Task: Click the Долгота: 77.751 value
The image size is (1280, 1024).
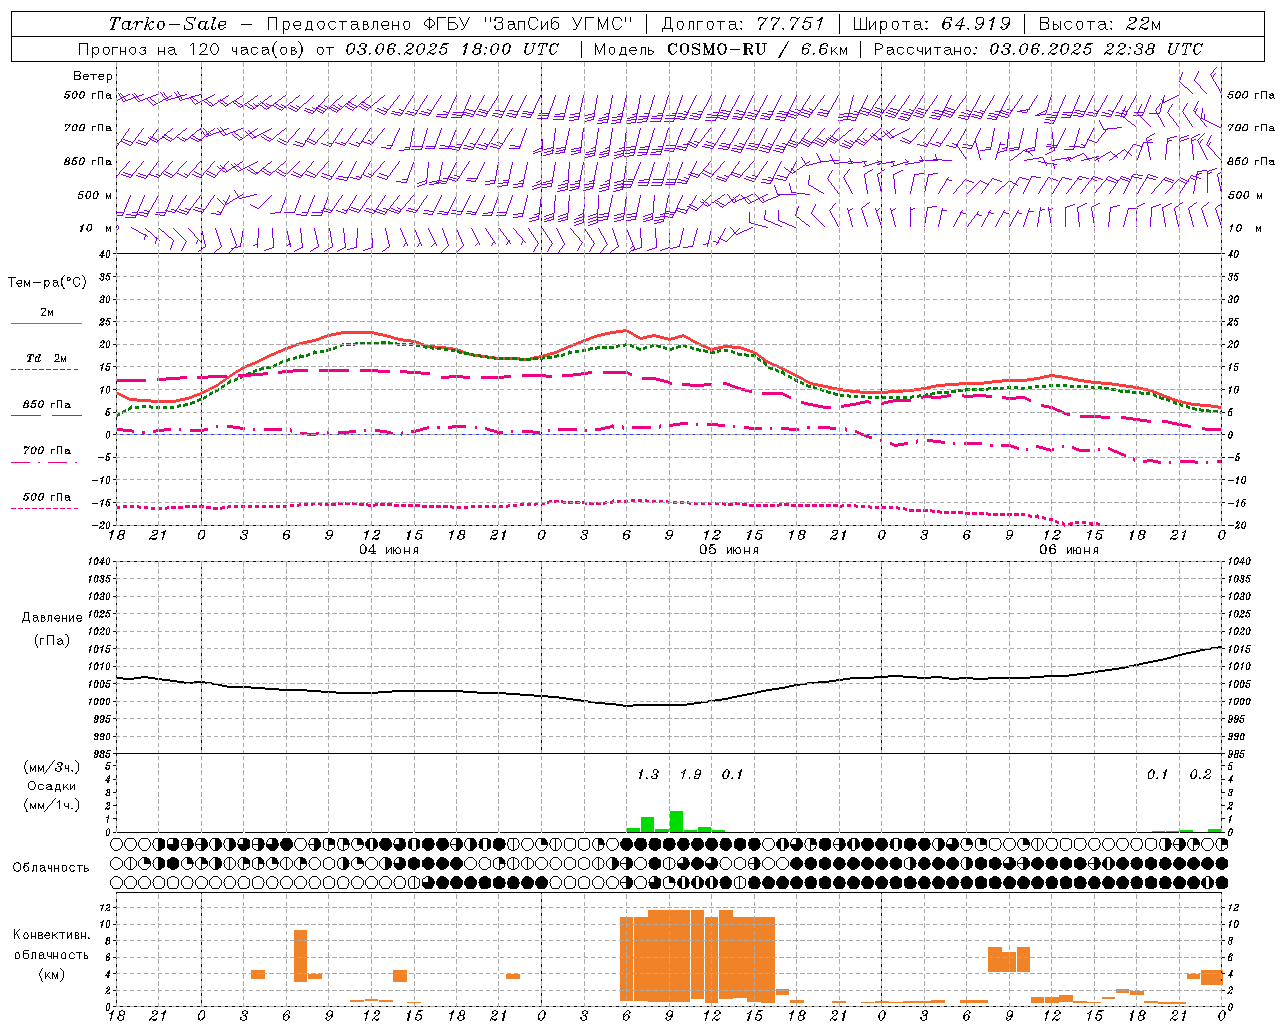Action: click(x=743, y=24)
